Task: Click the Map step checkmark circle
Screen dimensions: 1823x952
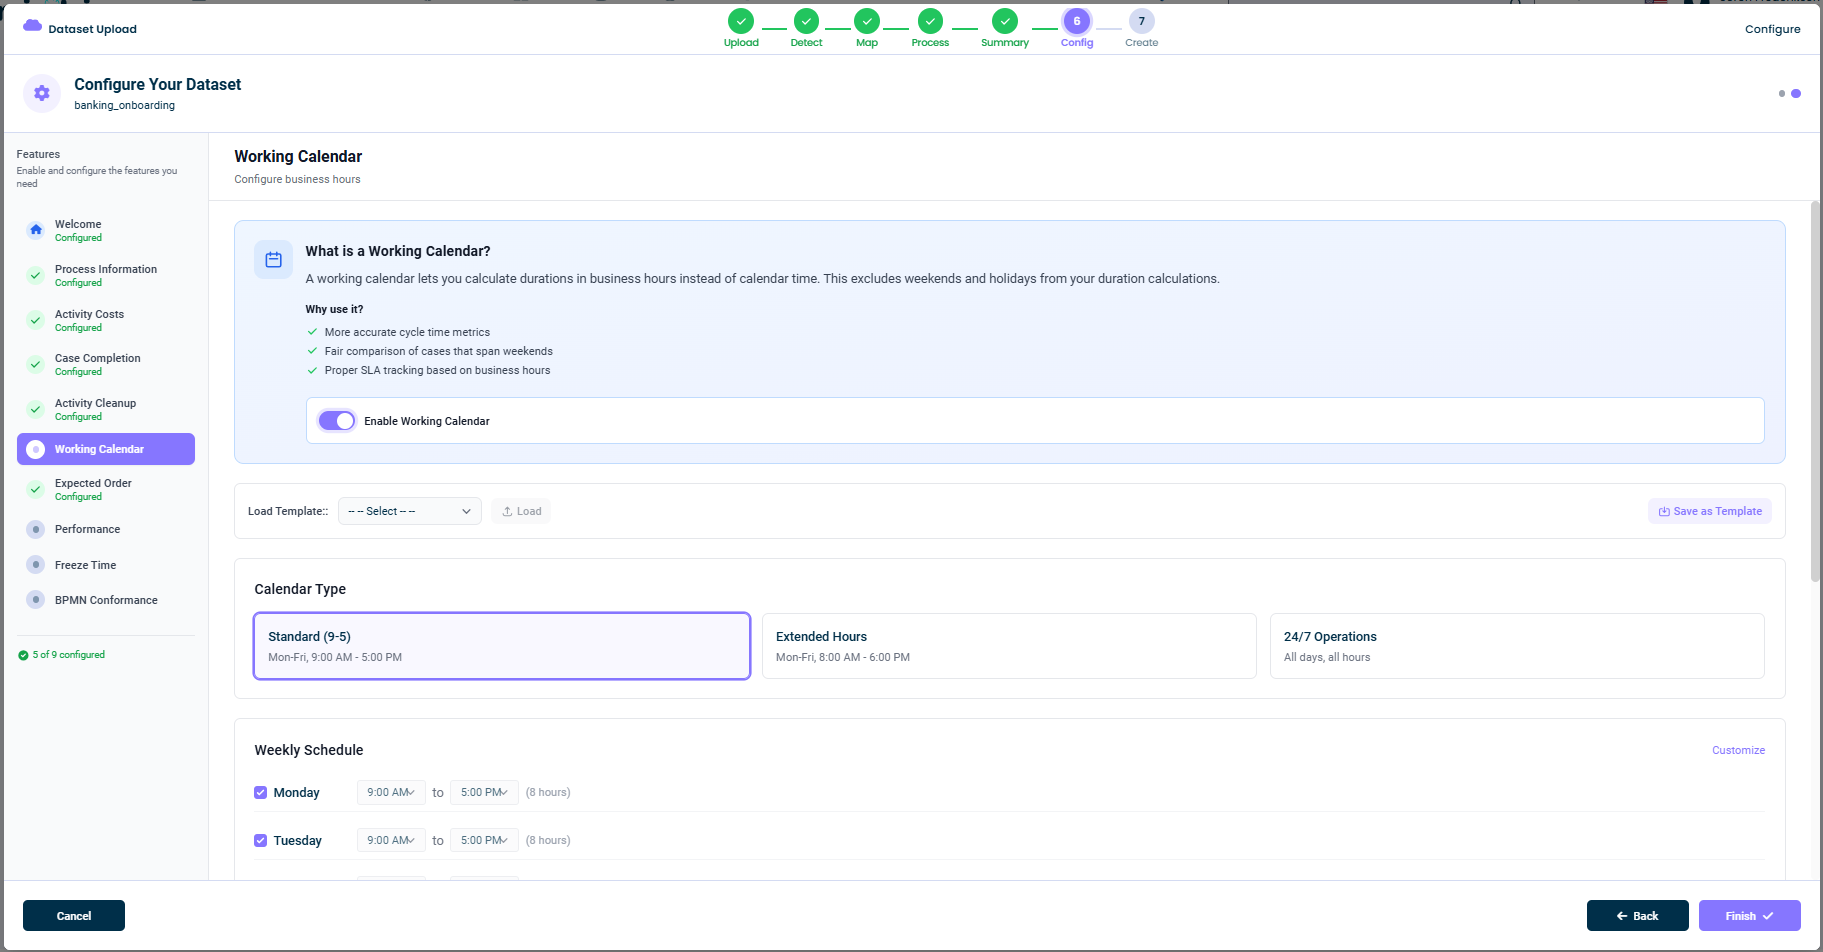Action: coord(867,21)
